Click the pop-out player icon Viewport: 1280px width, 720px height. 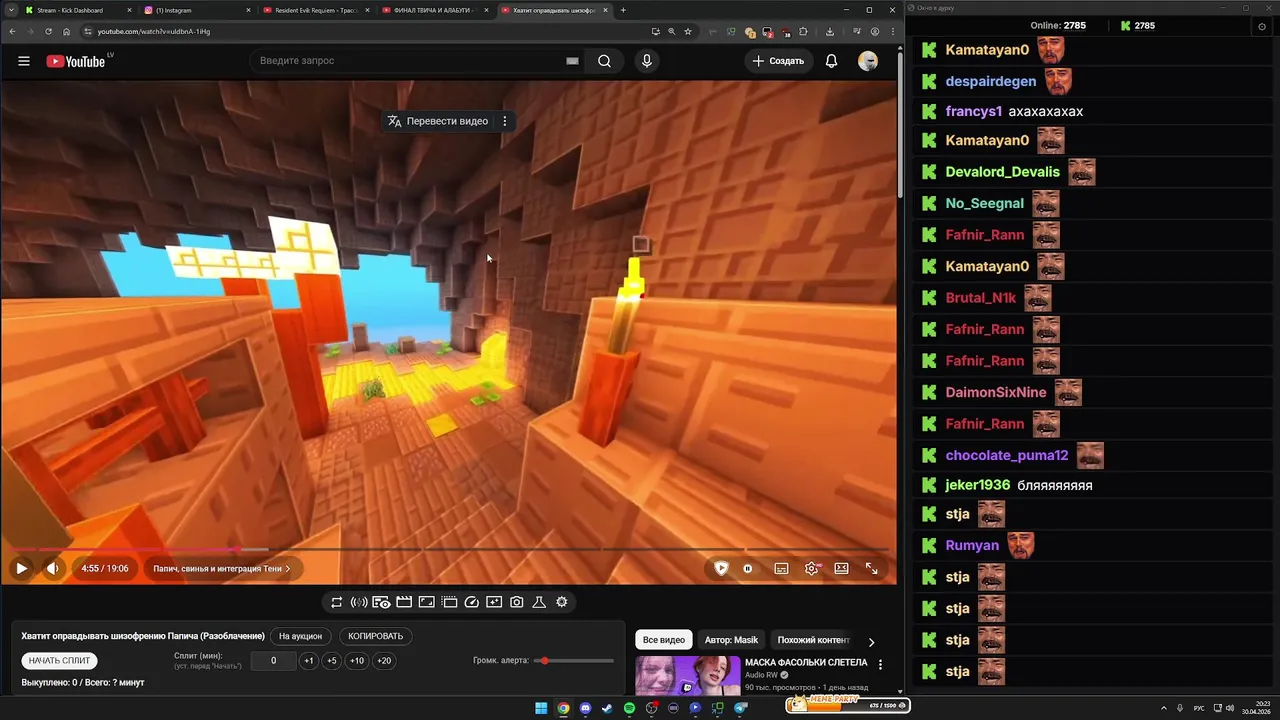(x=449, y=602)
